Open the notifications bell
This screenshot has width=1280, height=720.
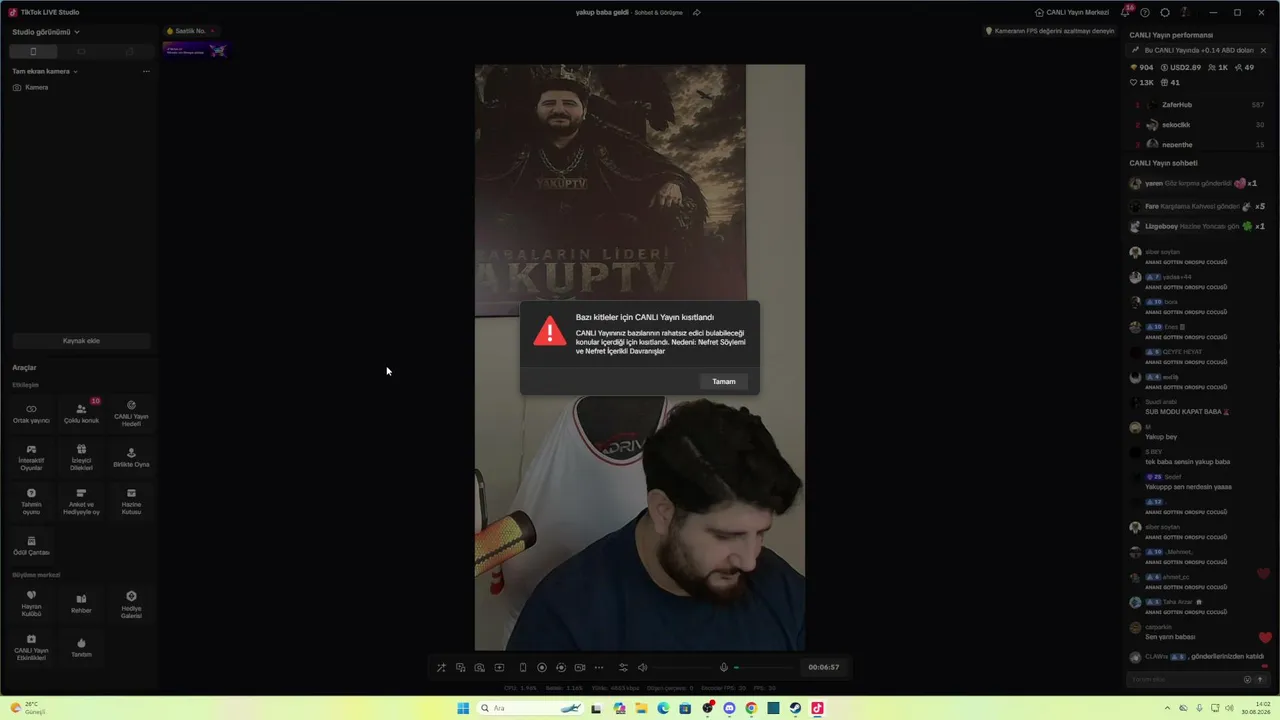(1125, 12)
